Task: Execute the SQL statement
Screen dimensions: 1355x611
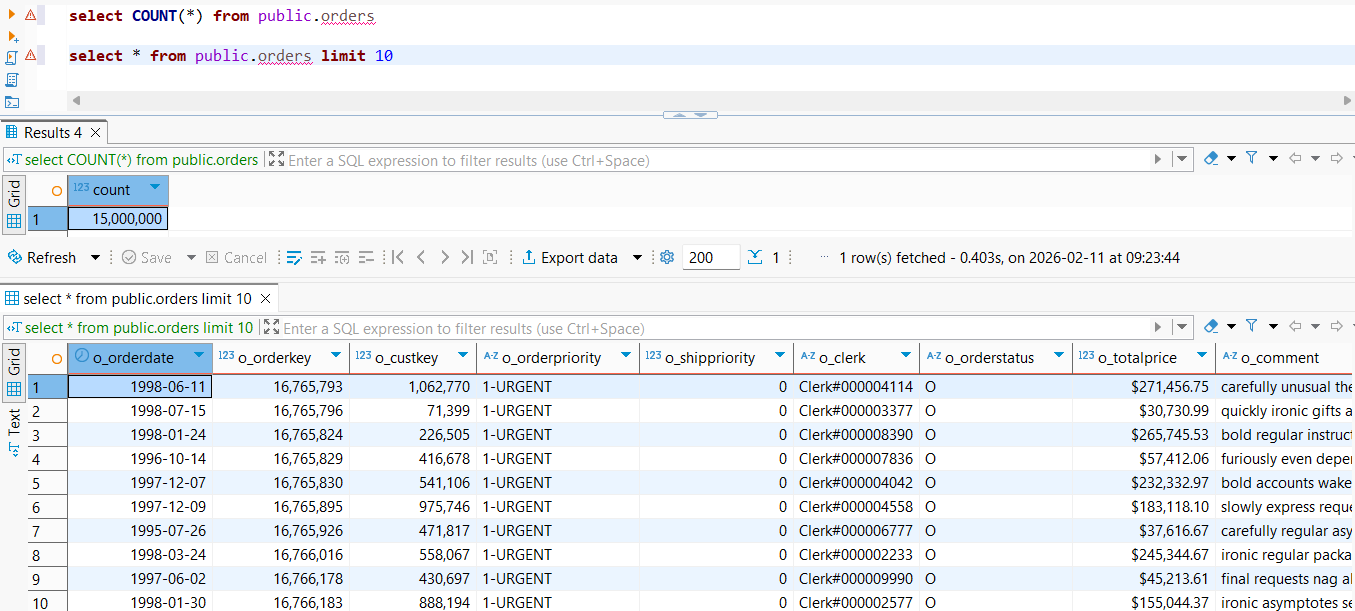Action: (x=12, y=14)
